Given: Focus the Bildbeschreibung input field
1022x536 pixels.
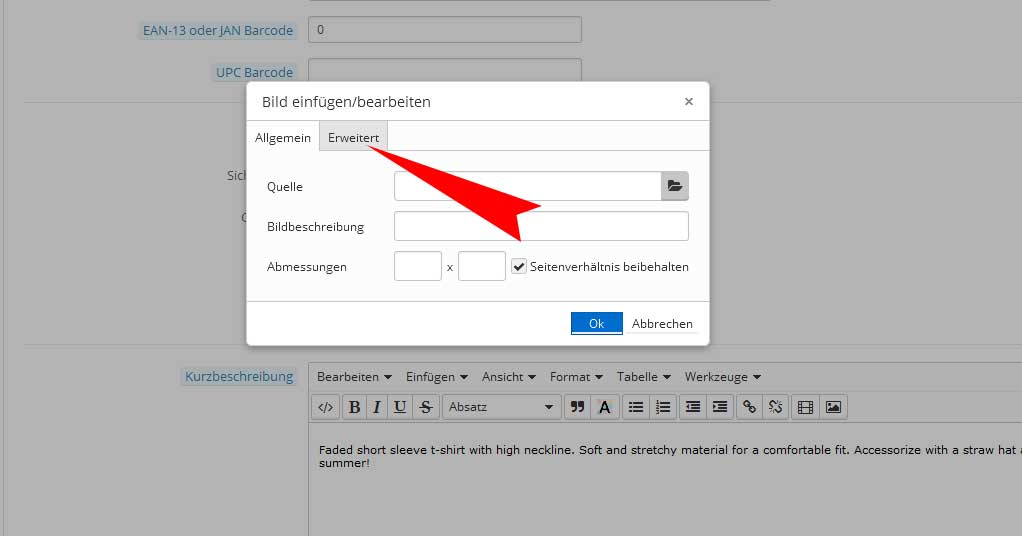Looking at the screenshot, I should (541, 226).
